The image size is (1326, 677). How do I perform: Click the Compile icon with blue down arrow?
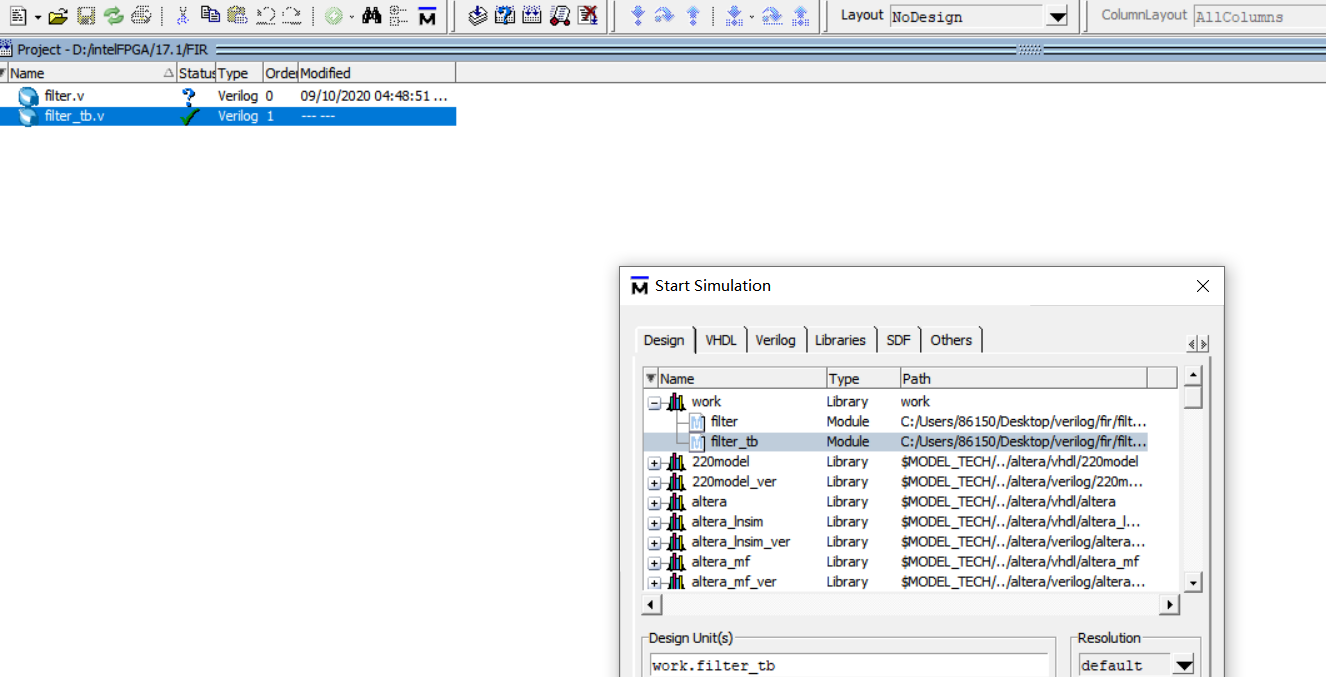pyautogui.click(x=478, y=16)
